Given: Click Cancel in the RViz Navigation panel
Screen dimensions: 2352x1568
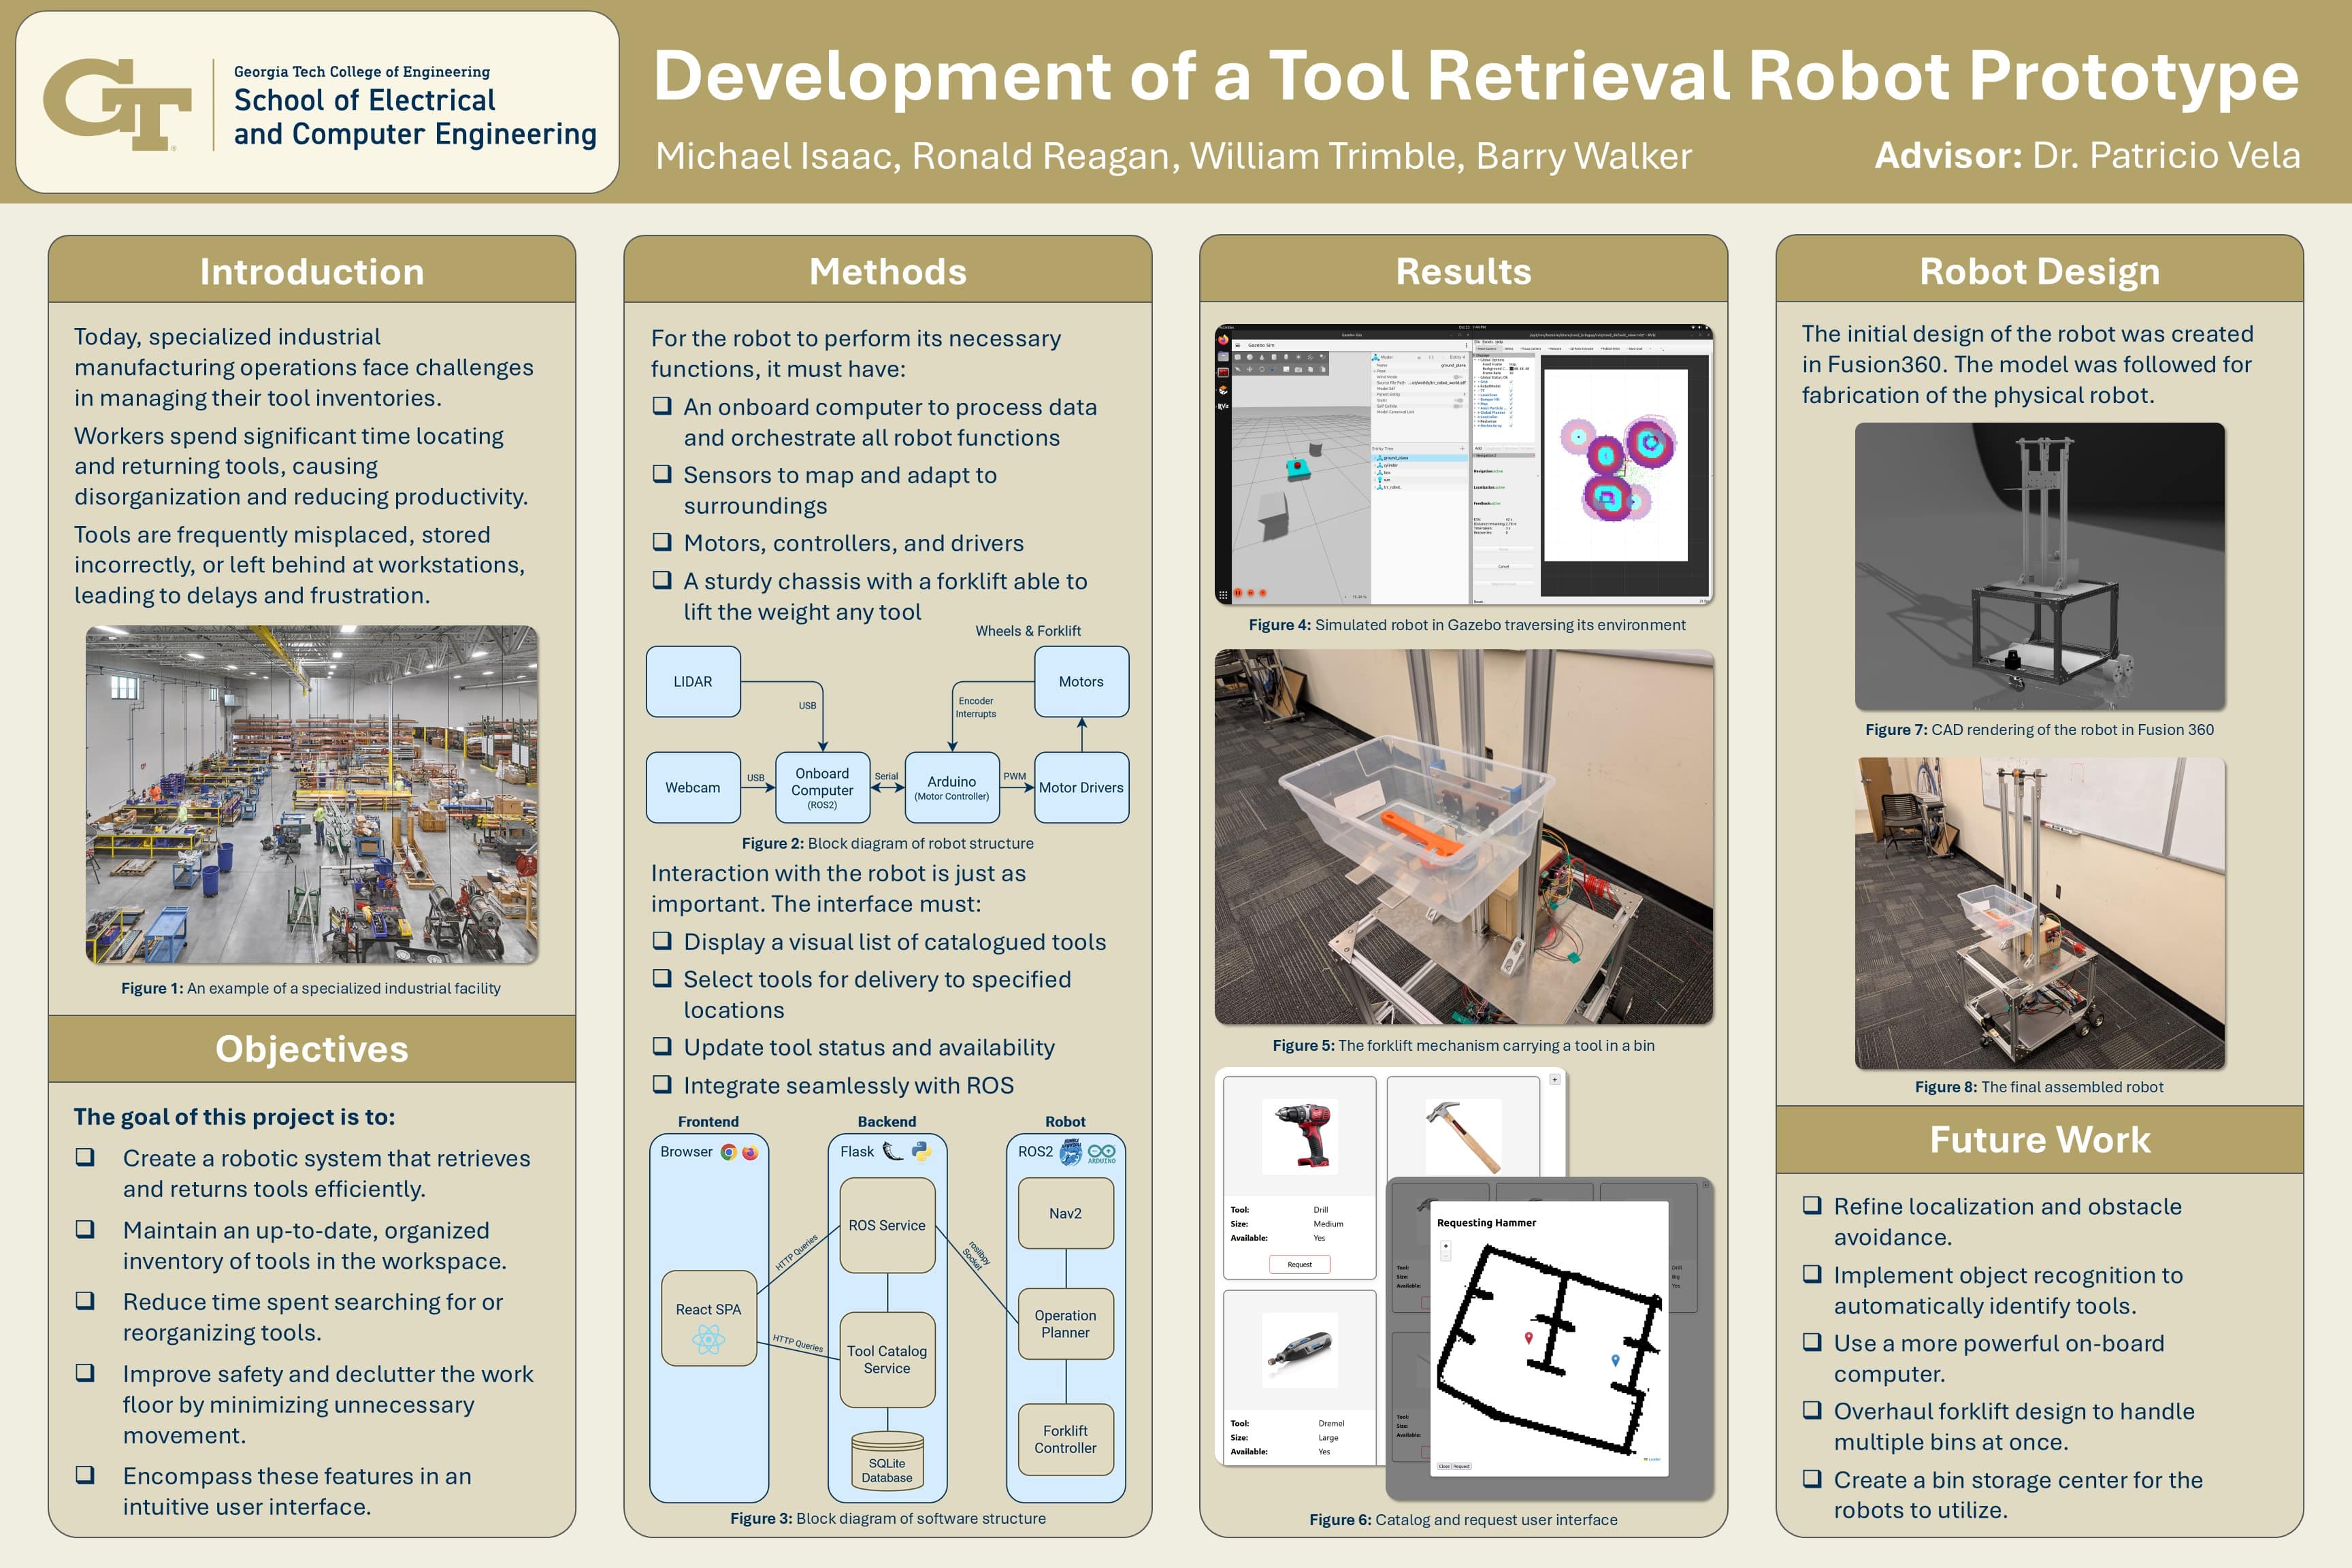Looking at the screenshot, I should (x=1504, y=567).
